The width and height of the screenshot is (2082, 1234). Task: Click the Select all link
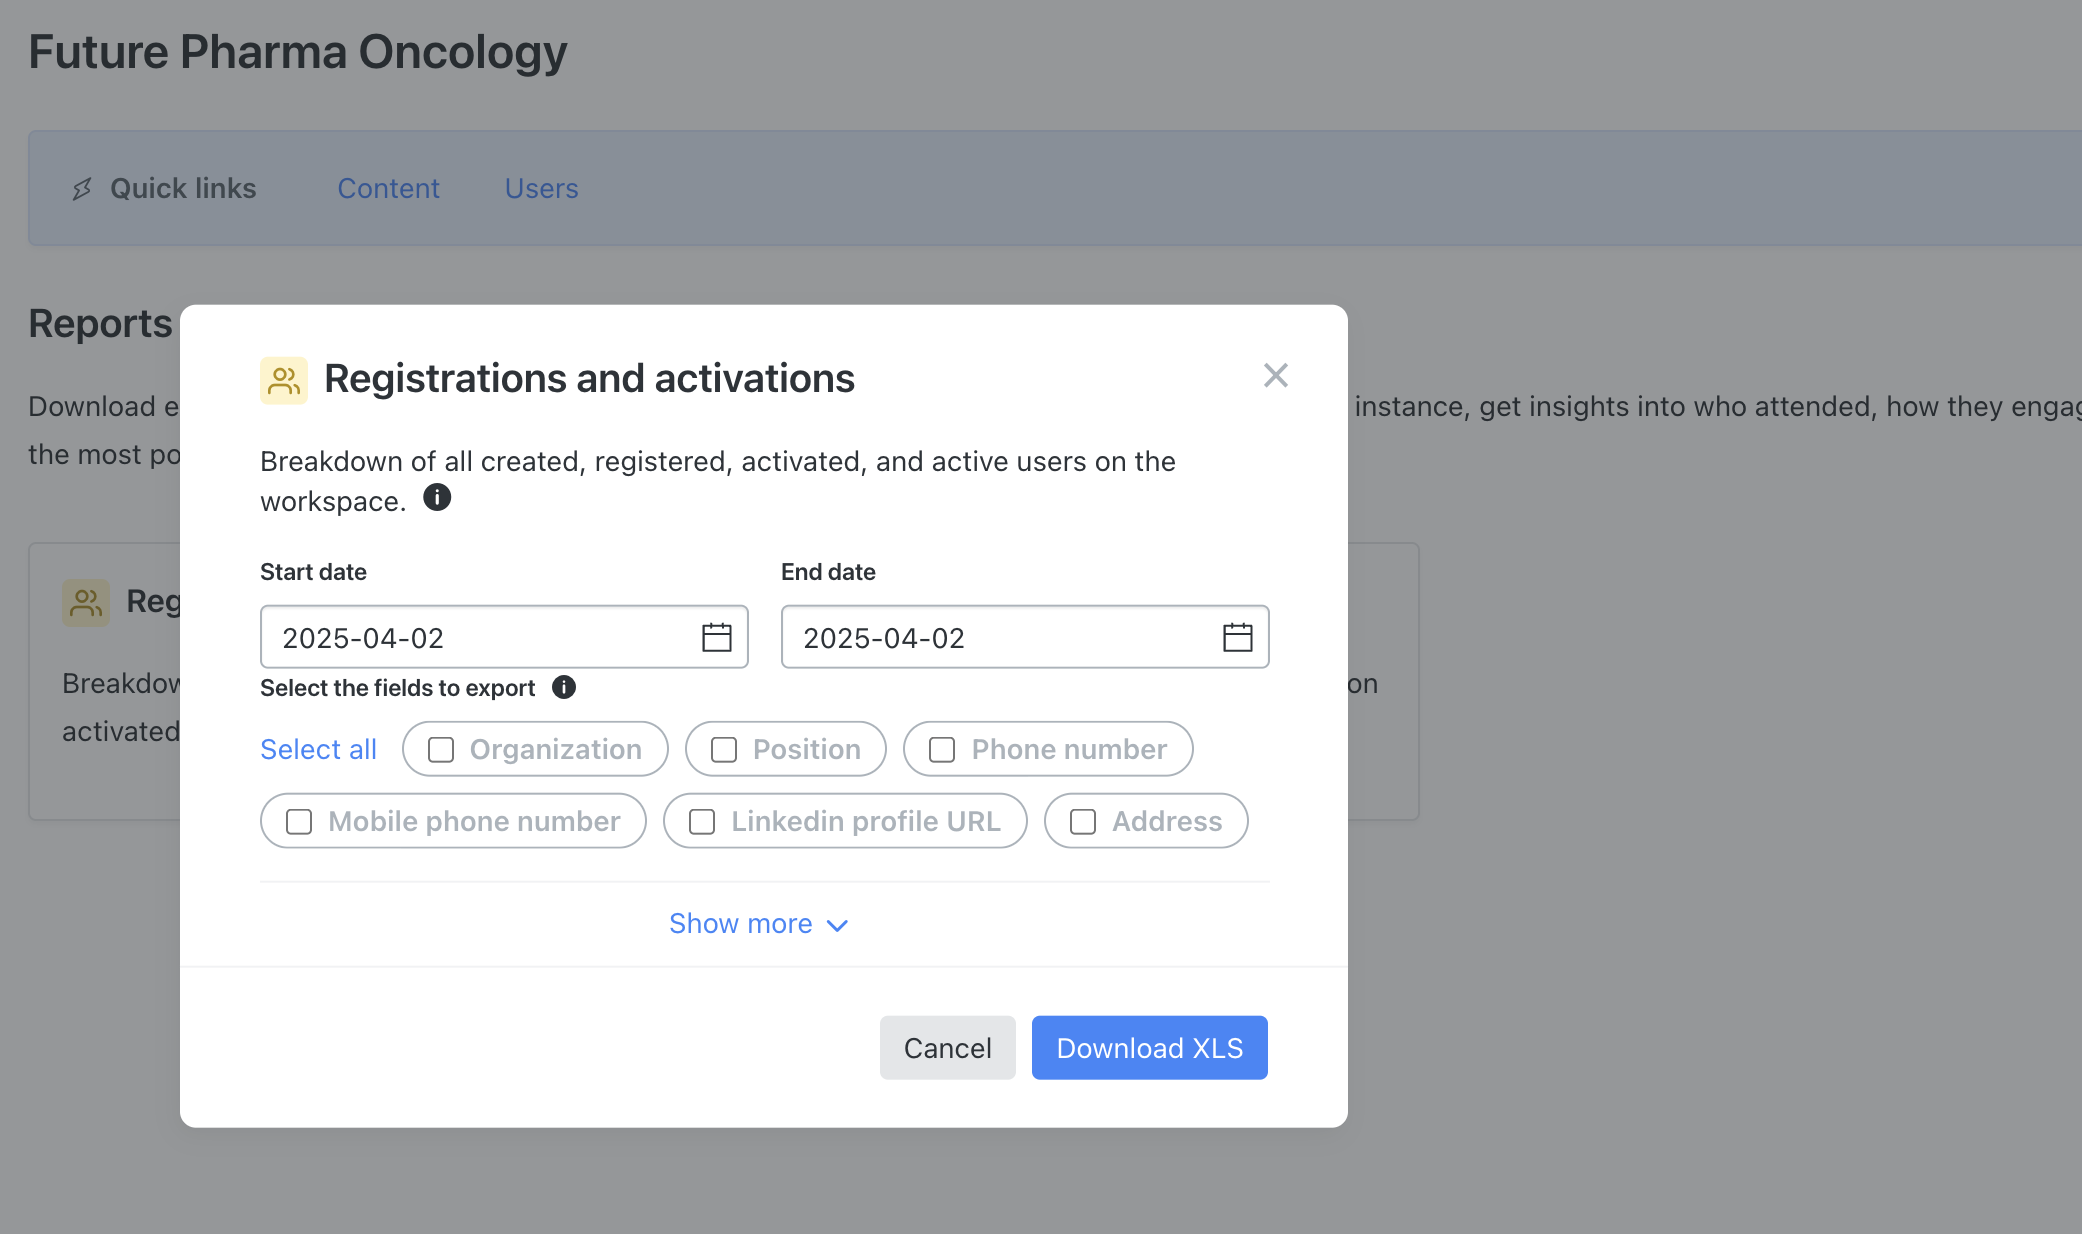pyautogui.click(x=318, y=749)
